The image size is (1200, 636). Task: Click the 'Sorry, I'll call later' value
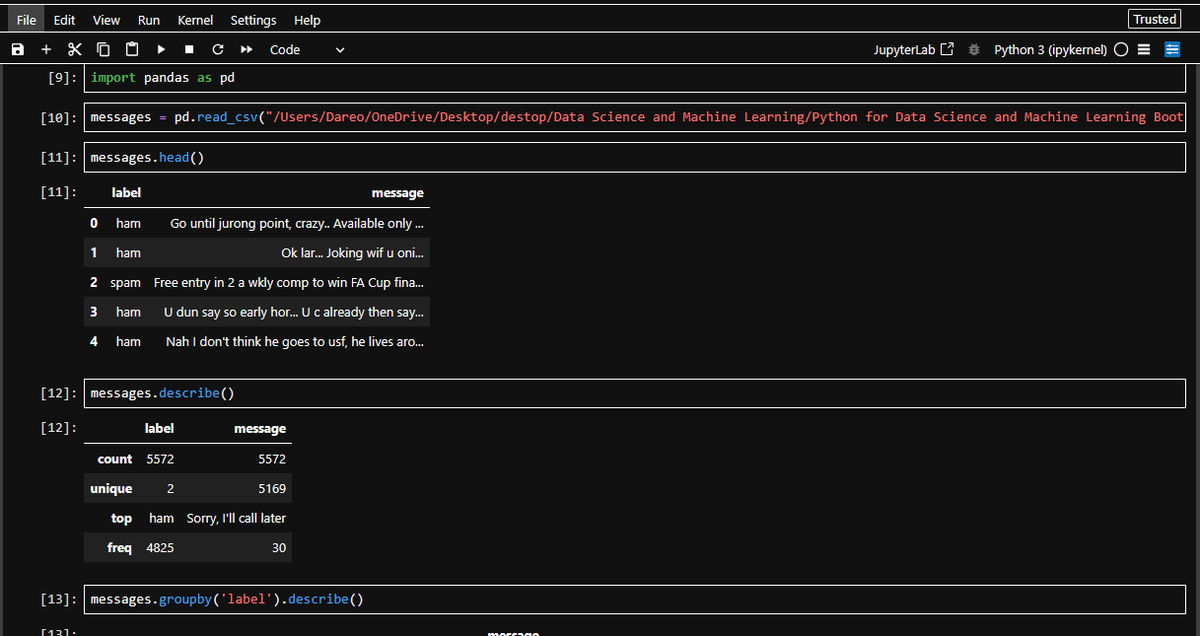236,518
